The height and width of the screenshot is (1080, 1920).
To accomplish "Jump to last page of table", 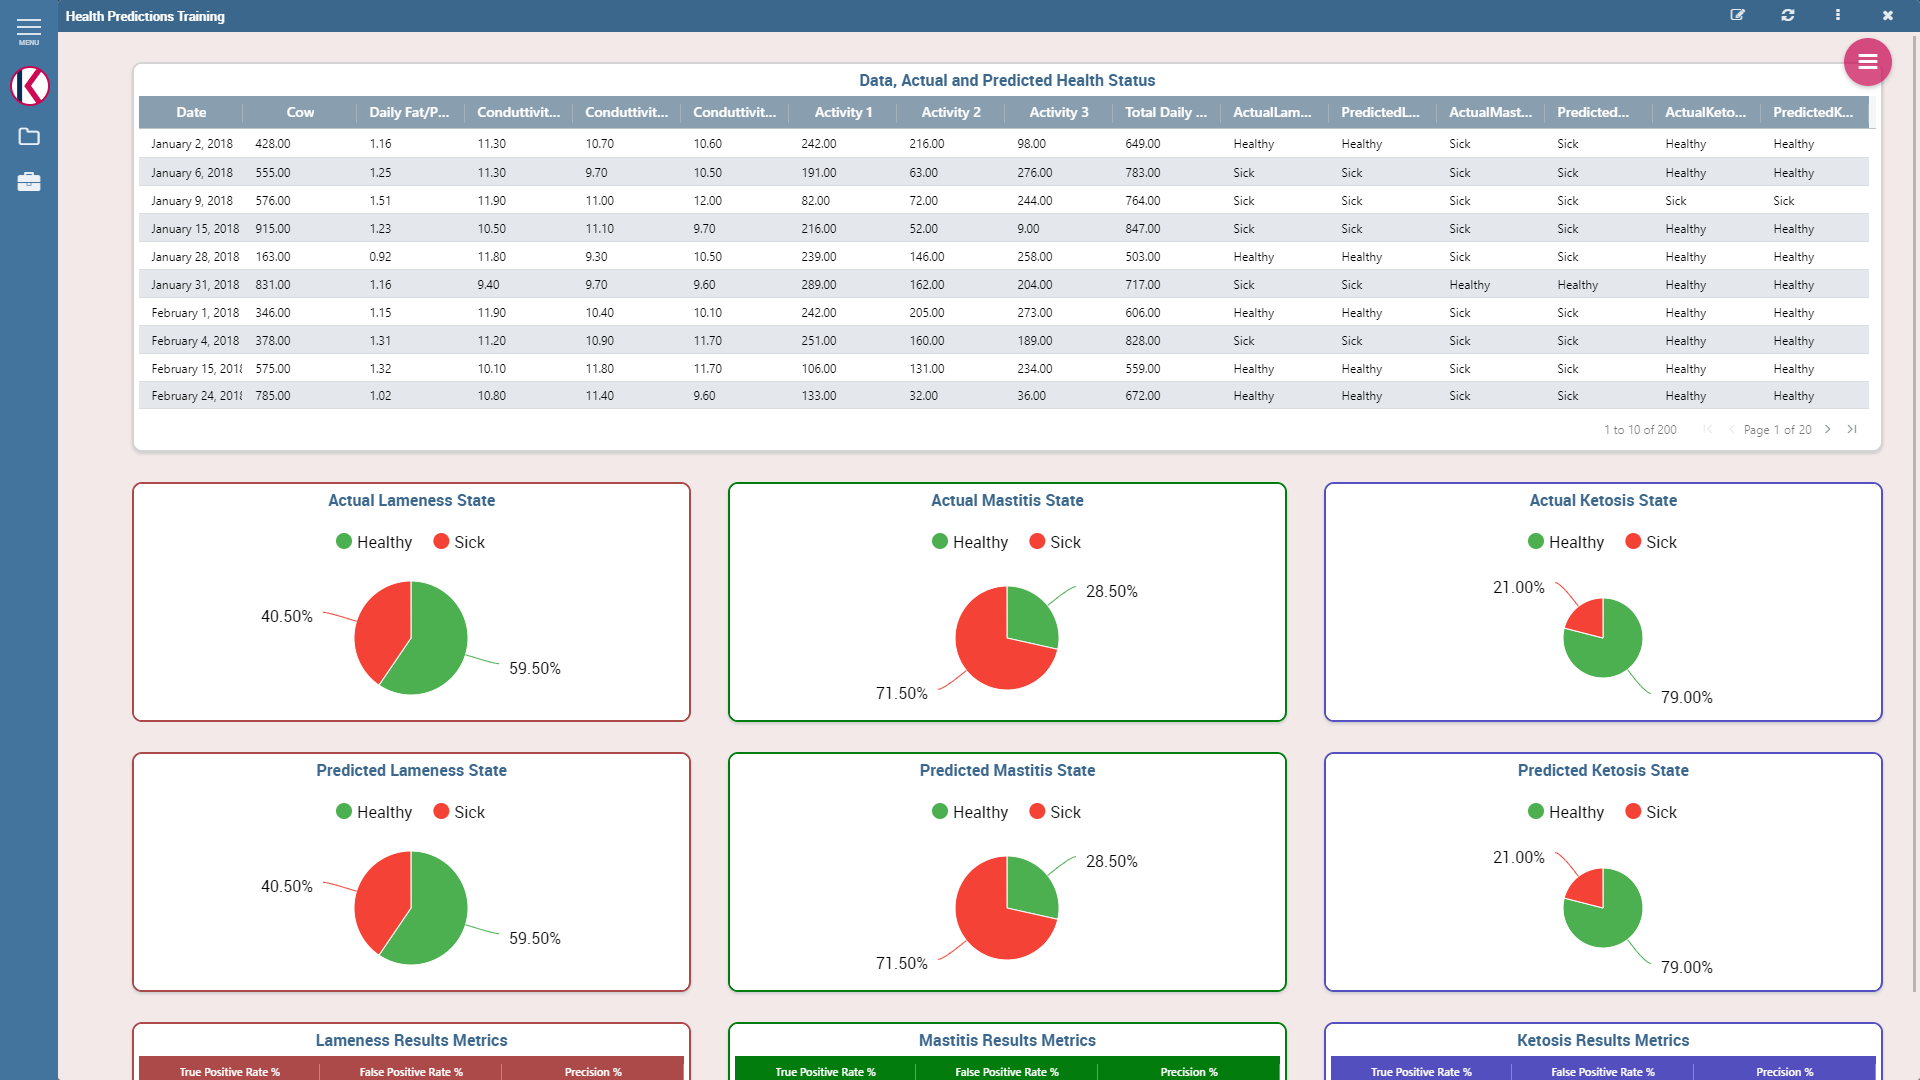I will [x=1852, y=429].
